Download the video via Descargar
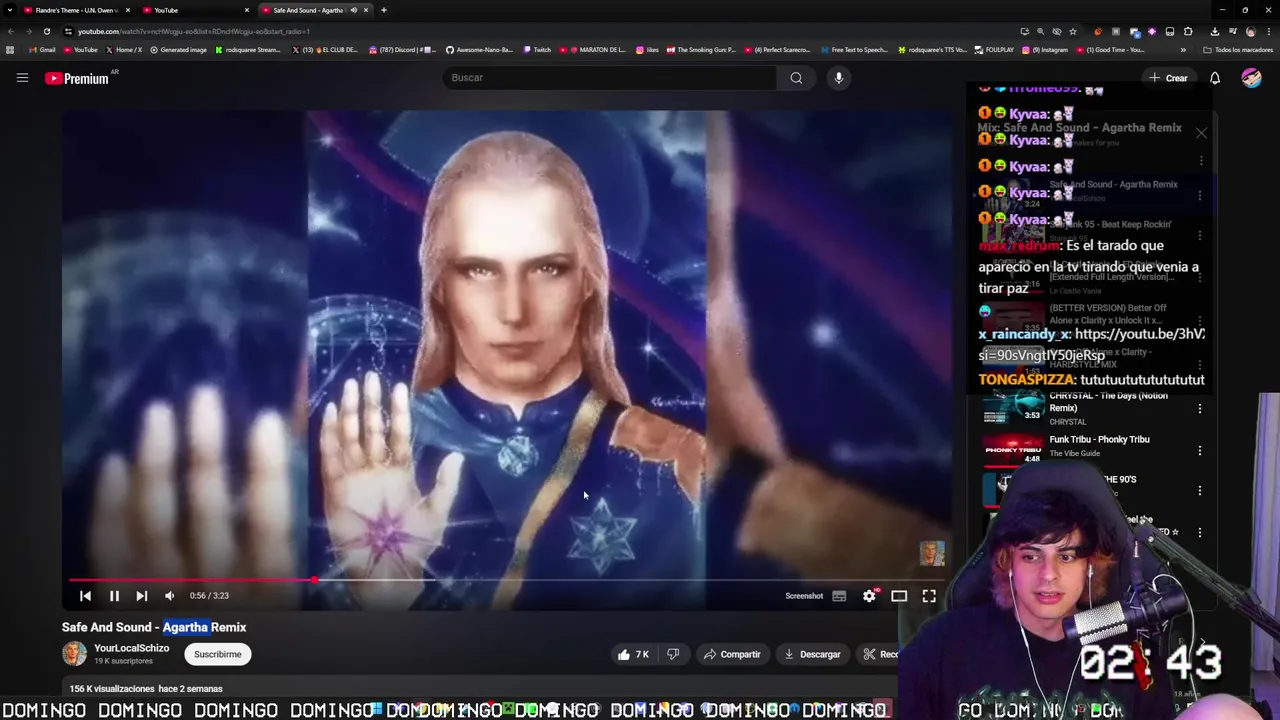Viewport: 1280px width, 720px height. pos(812,654)
